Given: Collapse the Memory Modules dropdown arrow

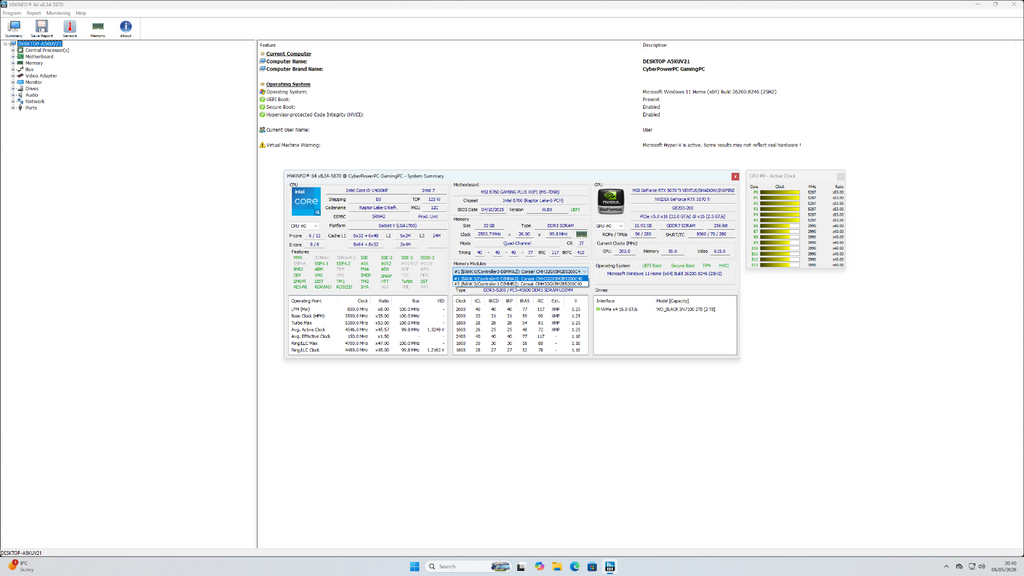Looking at the screenshot, I should pos(584,272).
